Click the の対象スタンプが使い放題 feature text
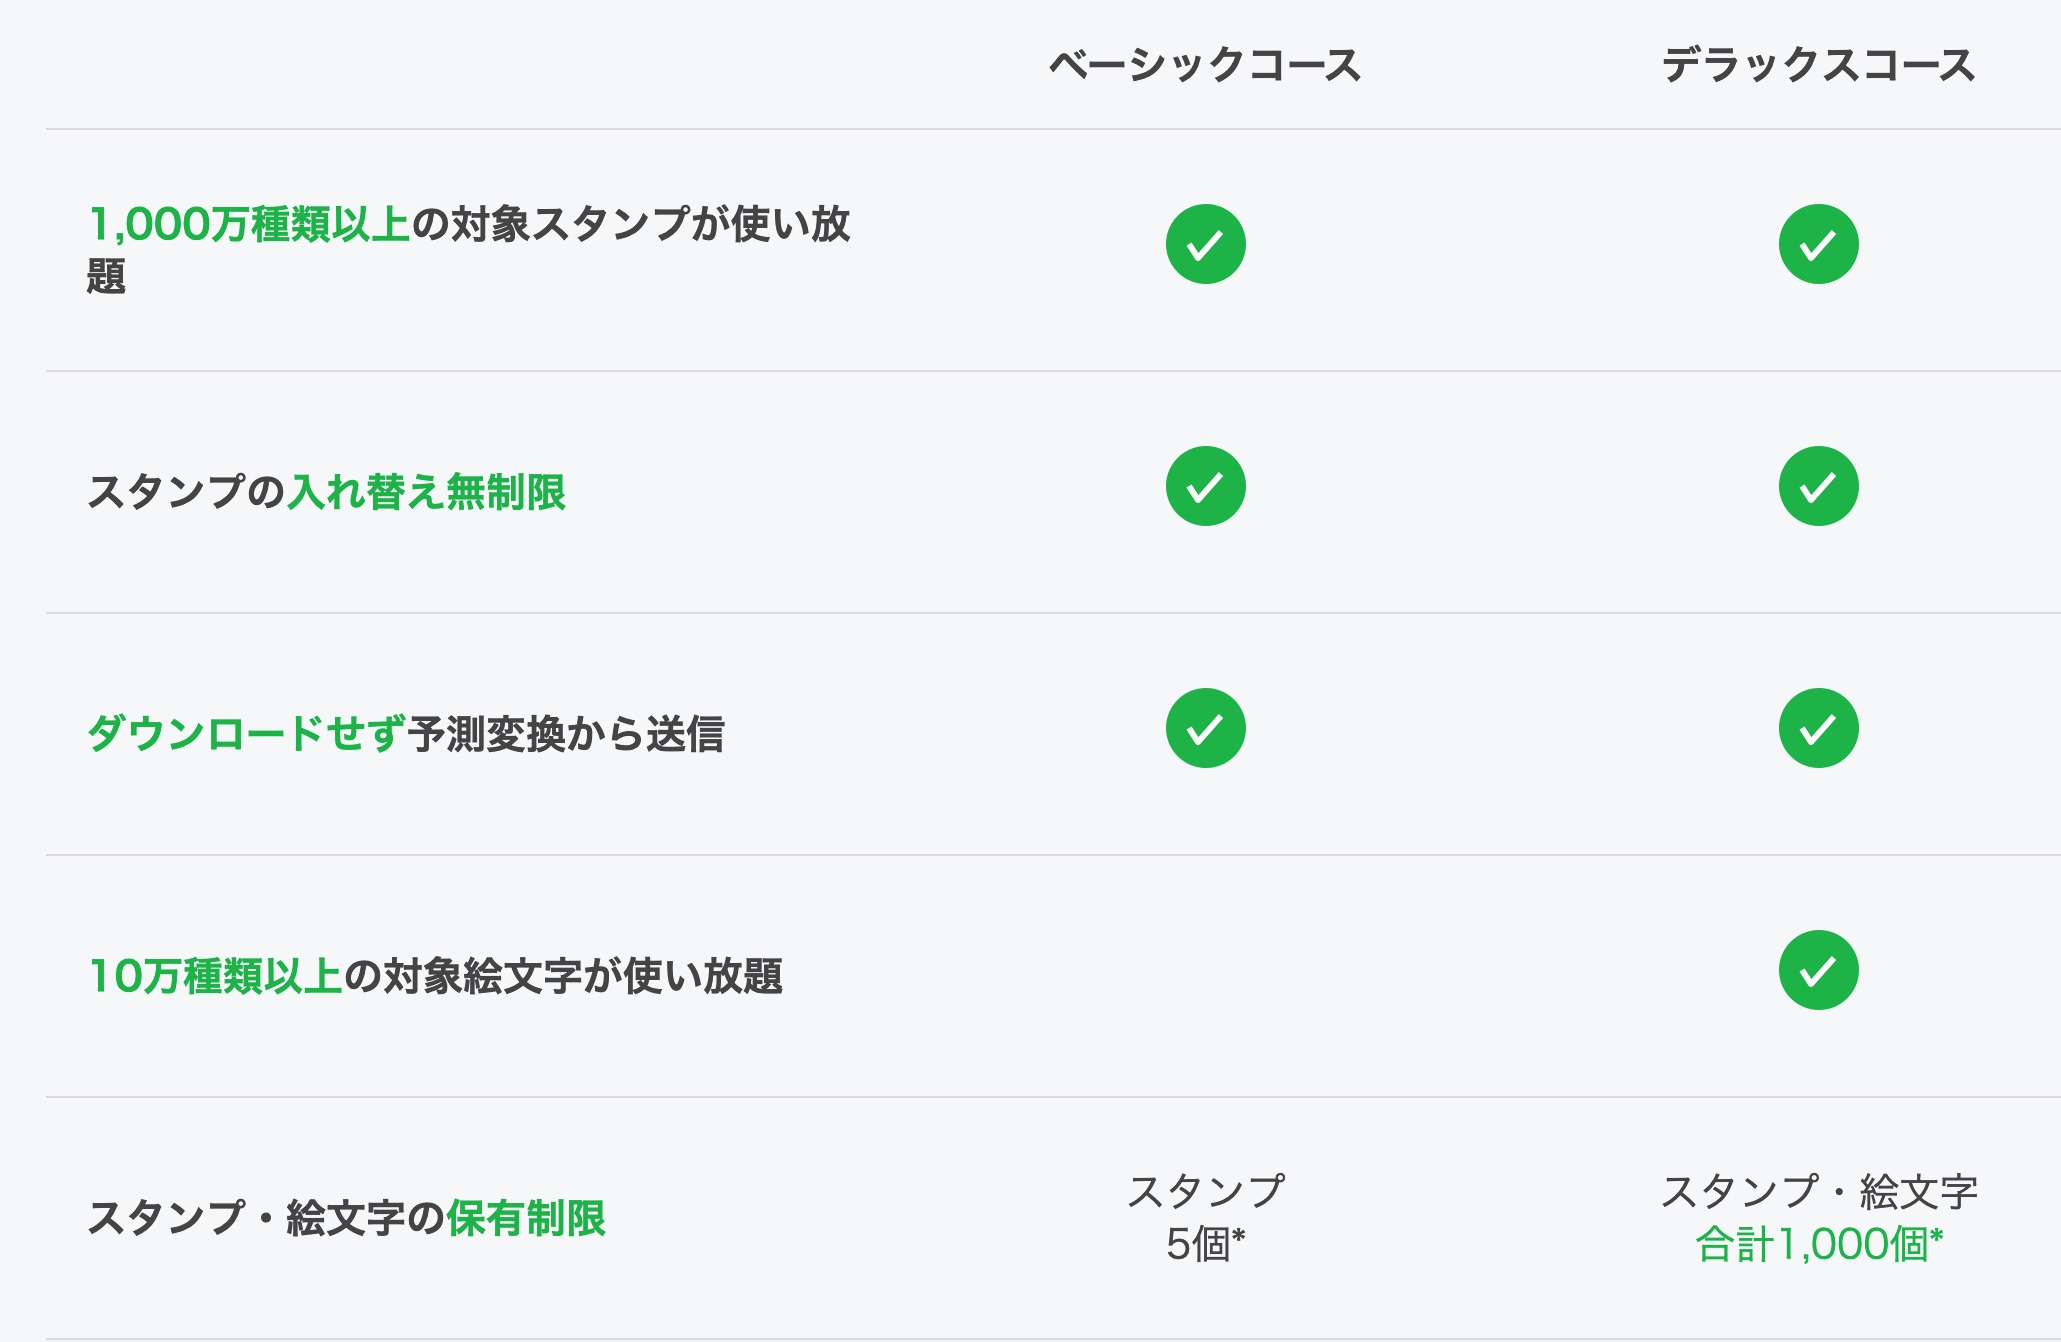 click(631, 224)
